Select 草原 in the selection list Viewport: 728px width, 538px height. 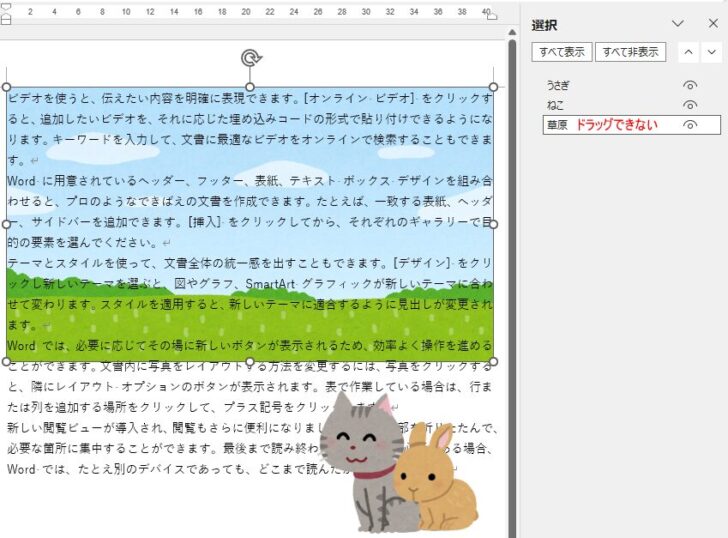[x=631, y=125]
